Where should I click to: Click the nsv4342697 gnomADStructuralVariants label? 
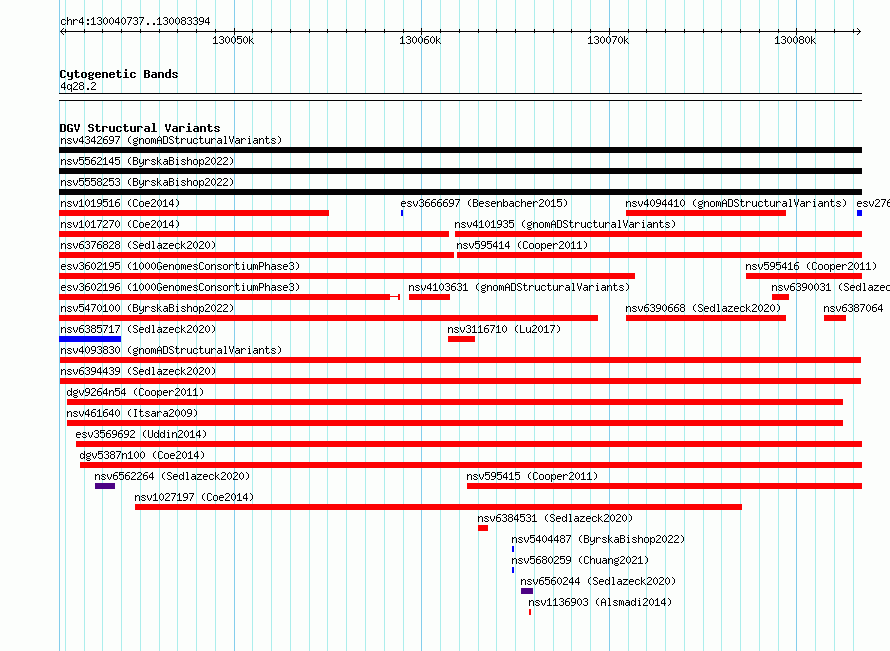tap(171, 140)
